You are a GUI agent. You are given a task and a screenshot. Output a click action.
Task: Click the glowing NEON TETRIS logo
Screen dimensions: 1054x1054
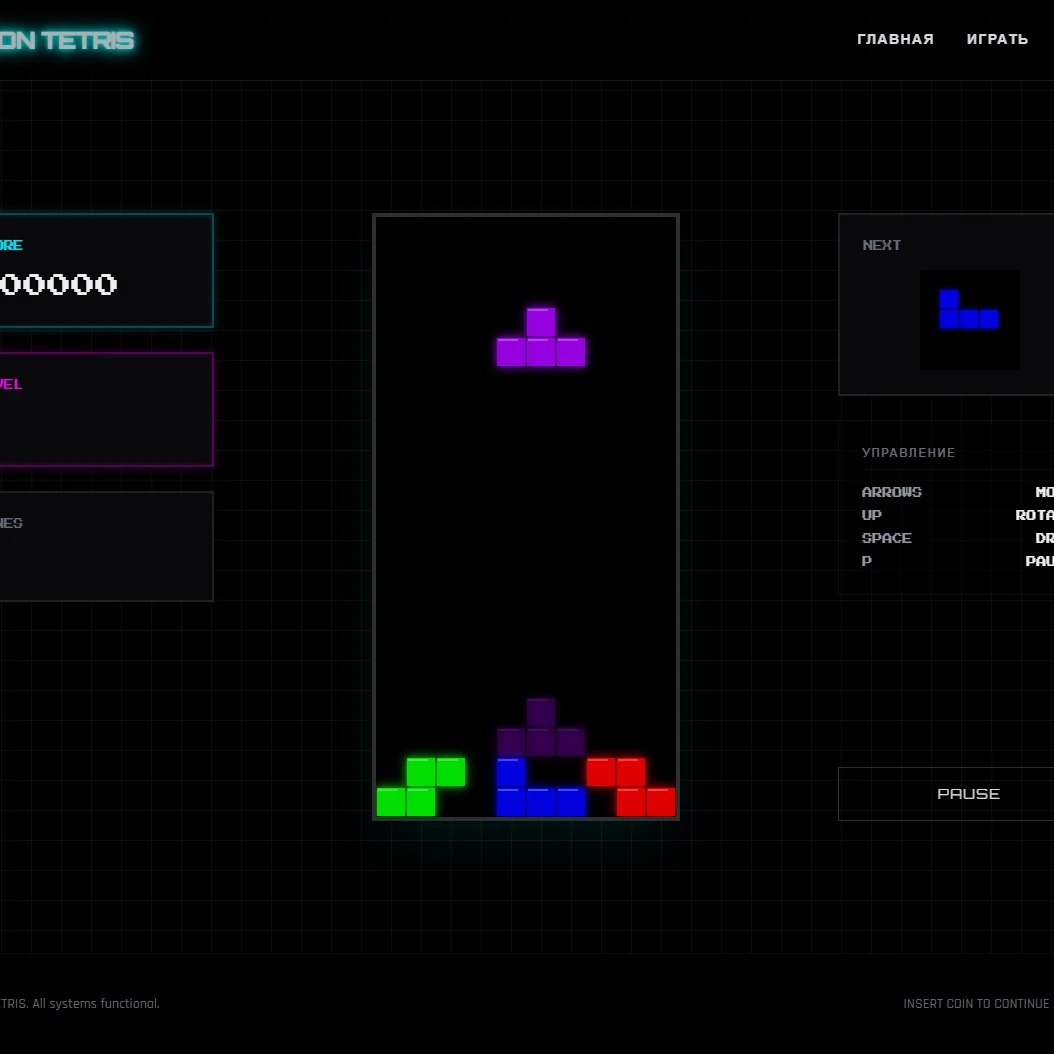pos(65,40)
